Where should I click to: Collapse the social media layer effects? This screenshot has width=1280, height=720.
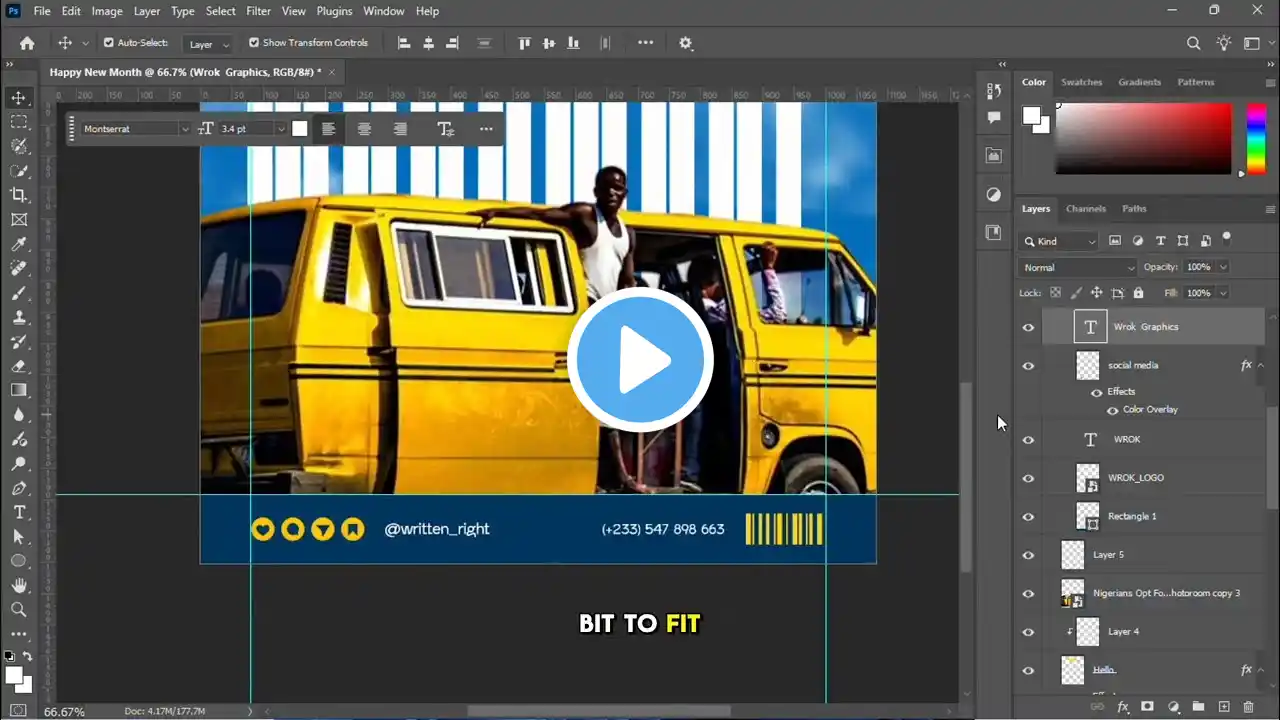(1261, 365)
